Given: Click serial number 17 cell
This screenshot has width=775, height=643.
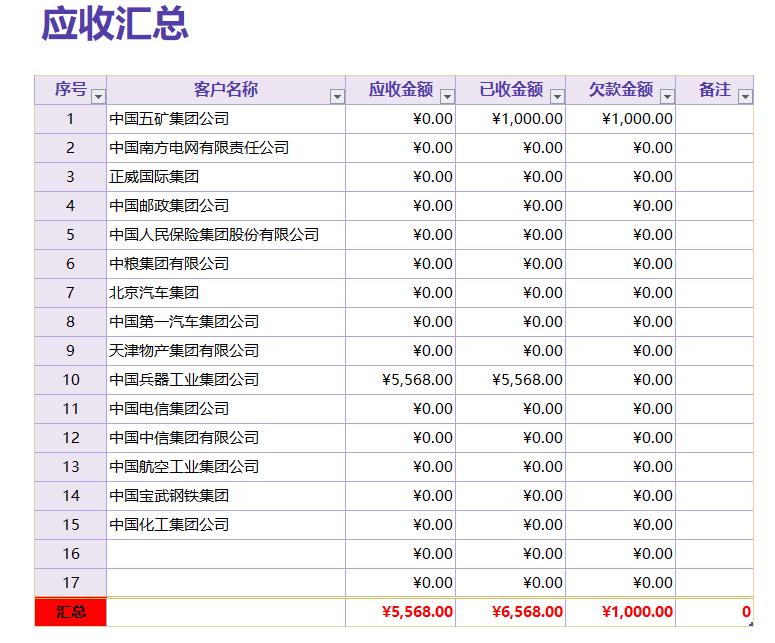Looking at the screenshot, I should point(71,583).
